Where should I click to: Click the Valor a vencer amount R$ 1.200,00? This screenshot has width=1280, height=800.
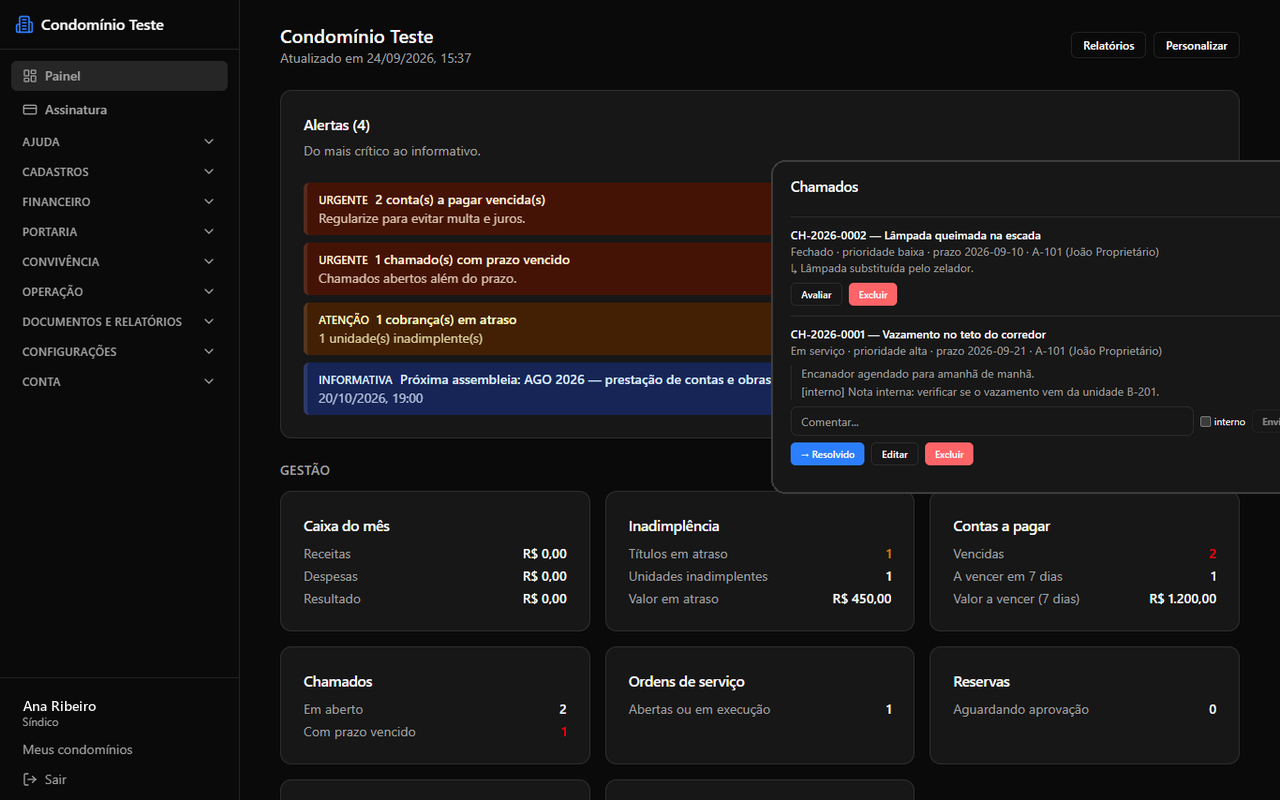coord(1183,599)
